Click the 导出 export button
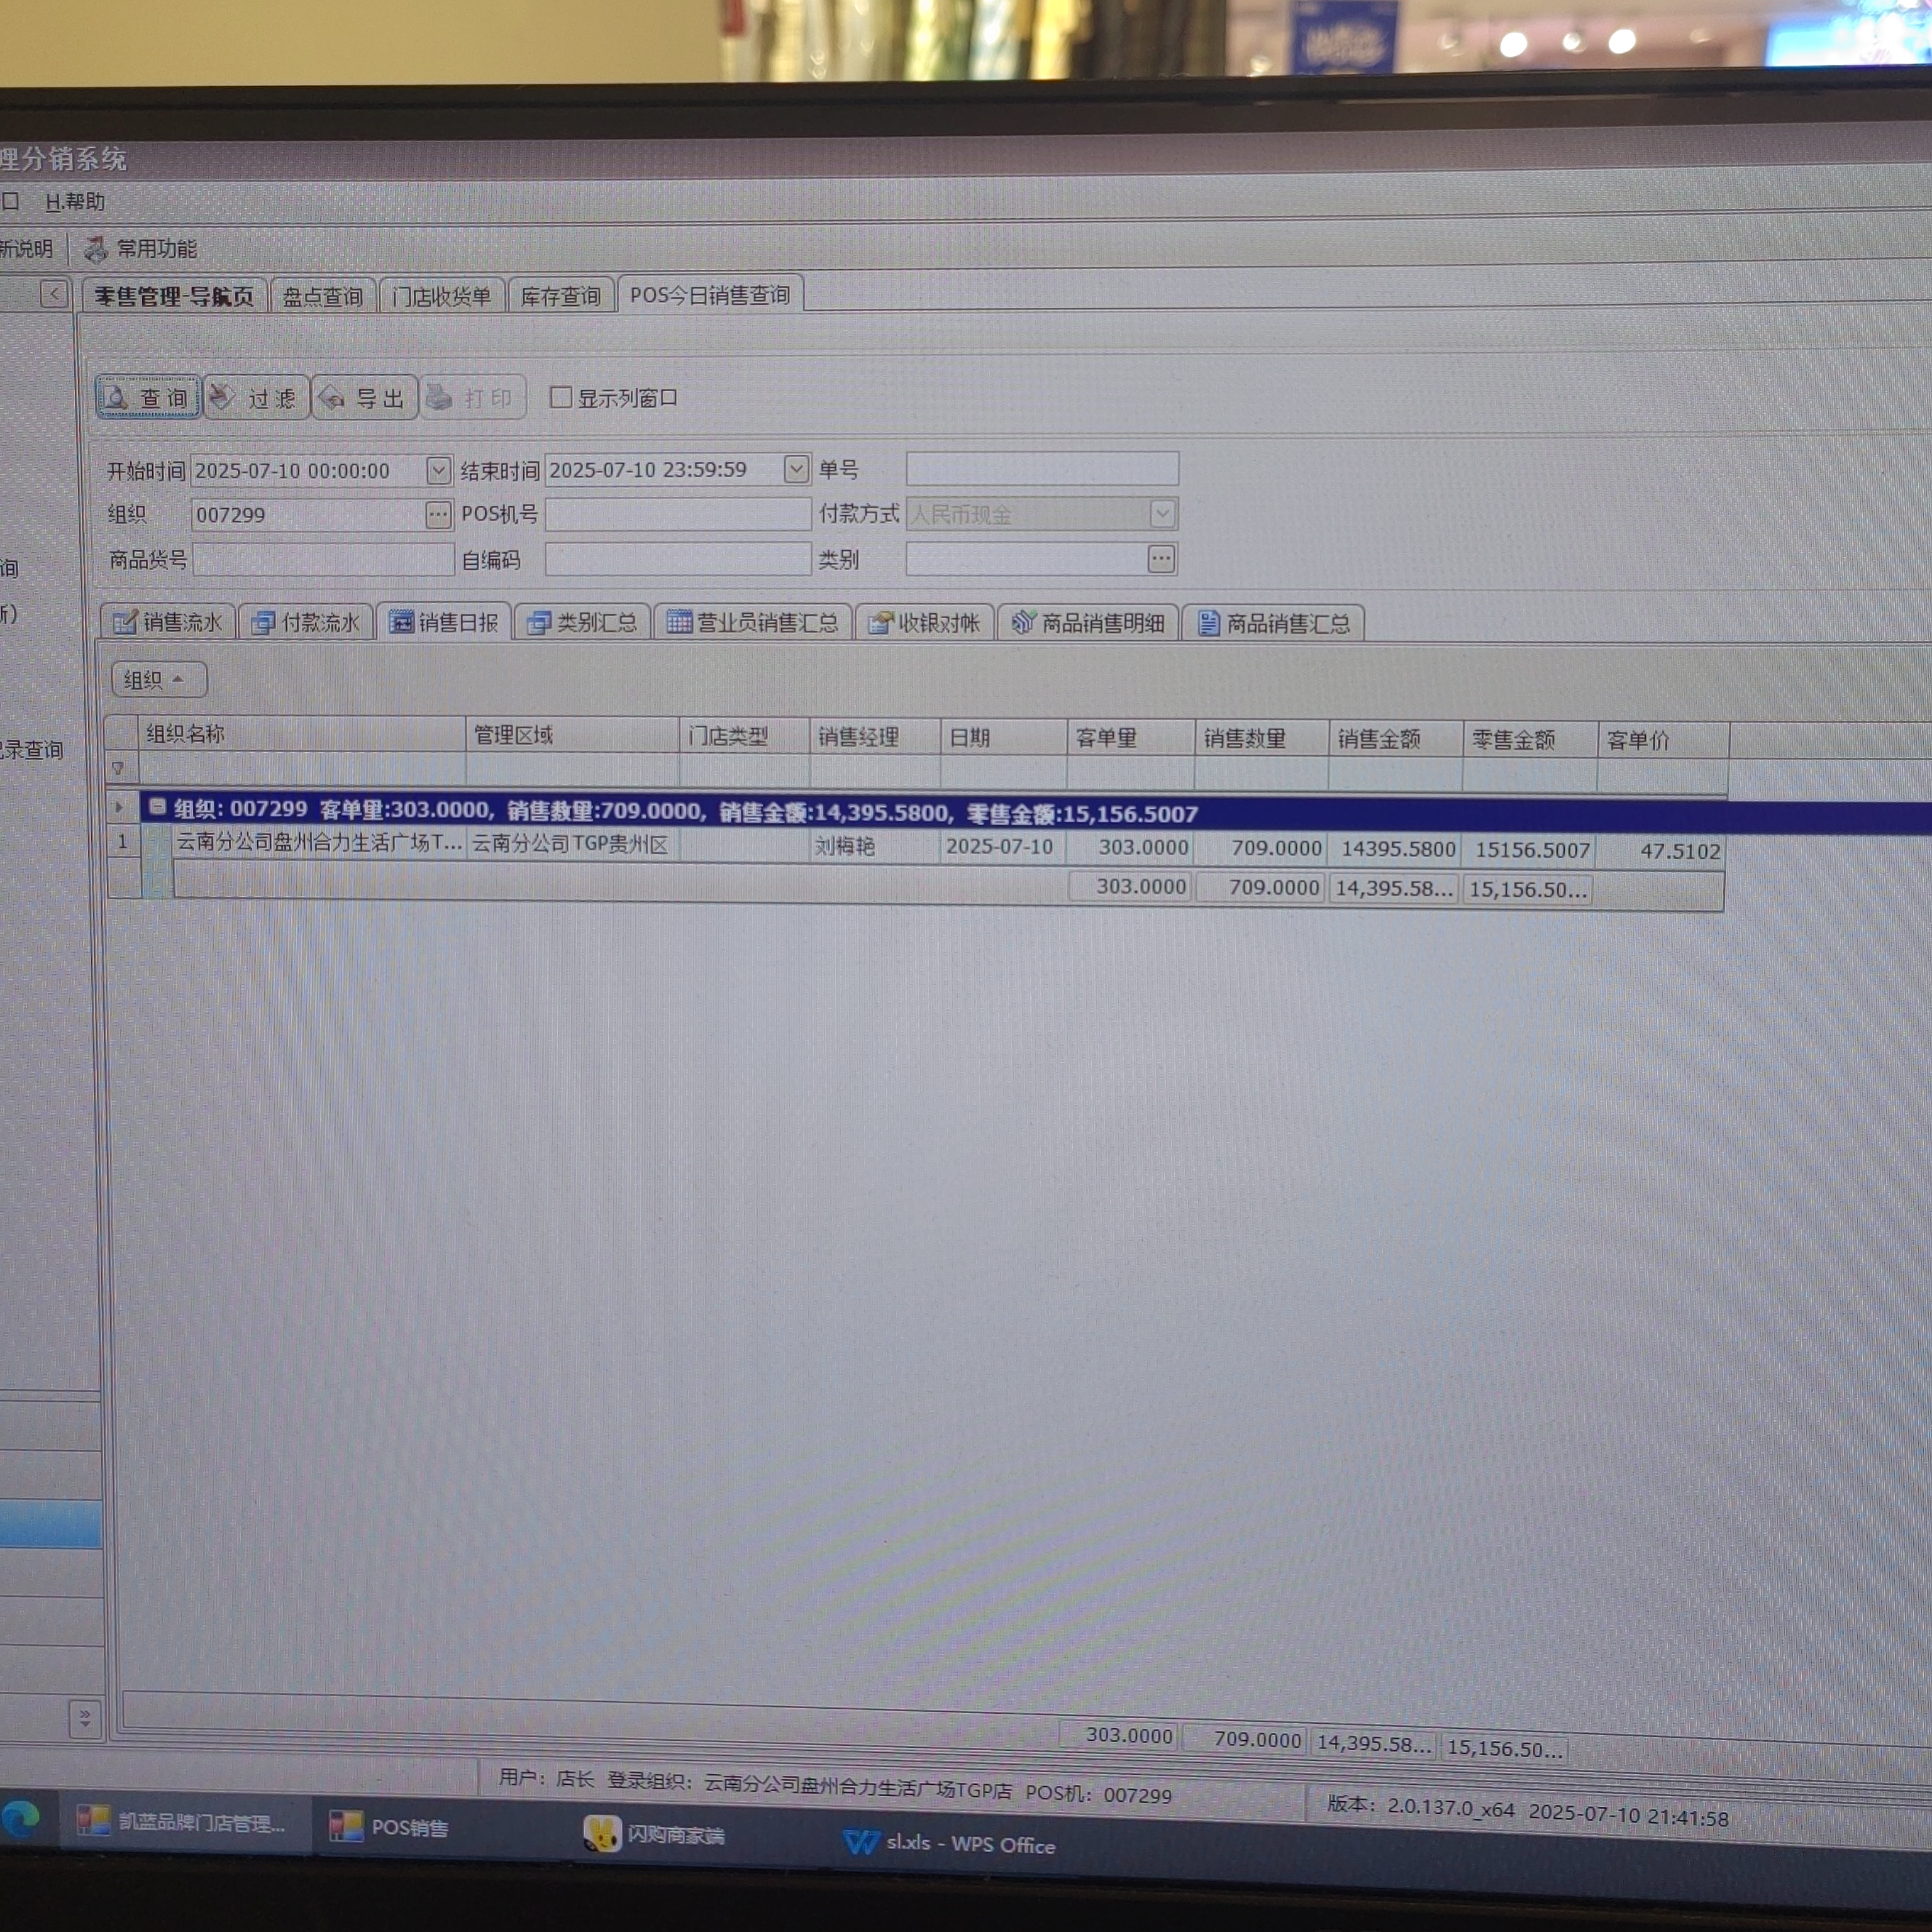 click(x=364, y=399)
